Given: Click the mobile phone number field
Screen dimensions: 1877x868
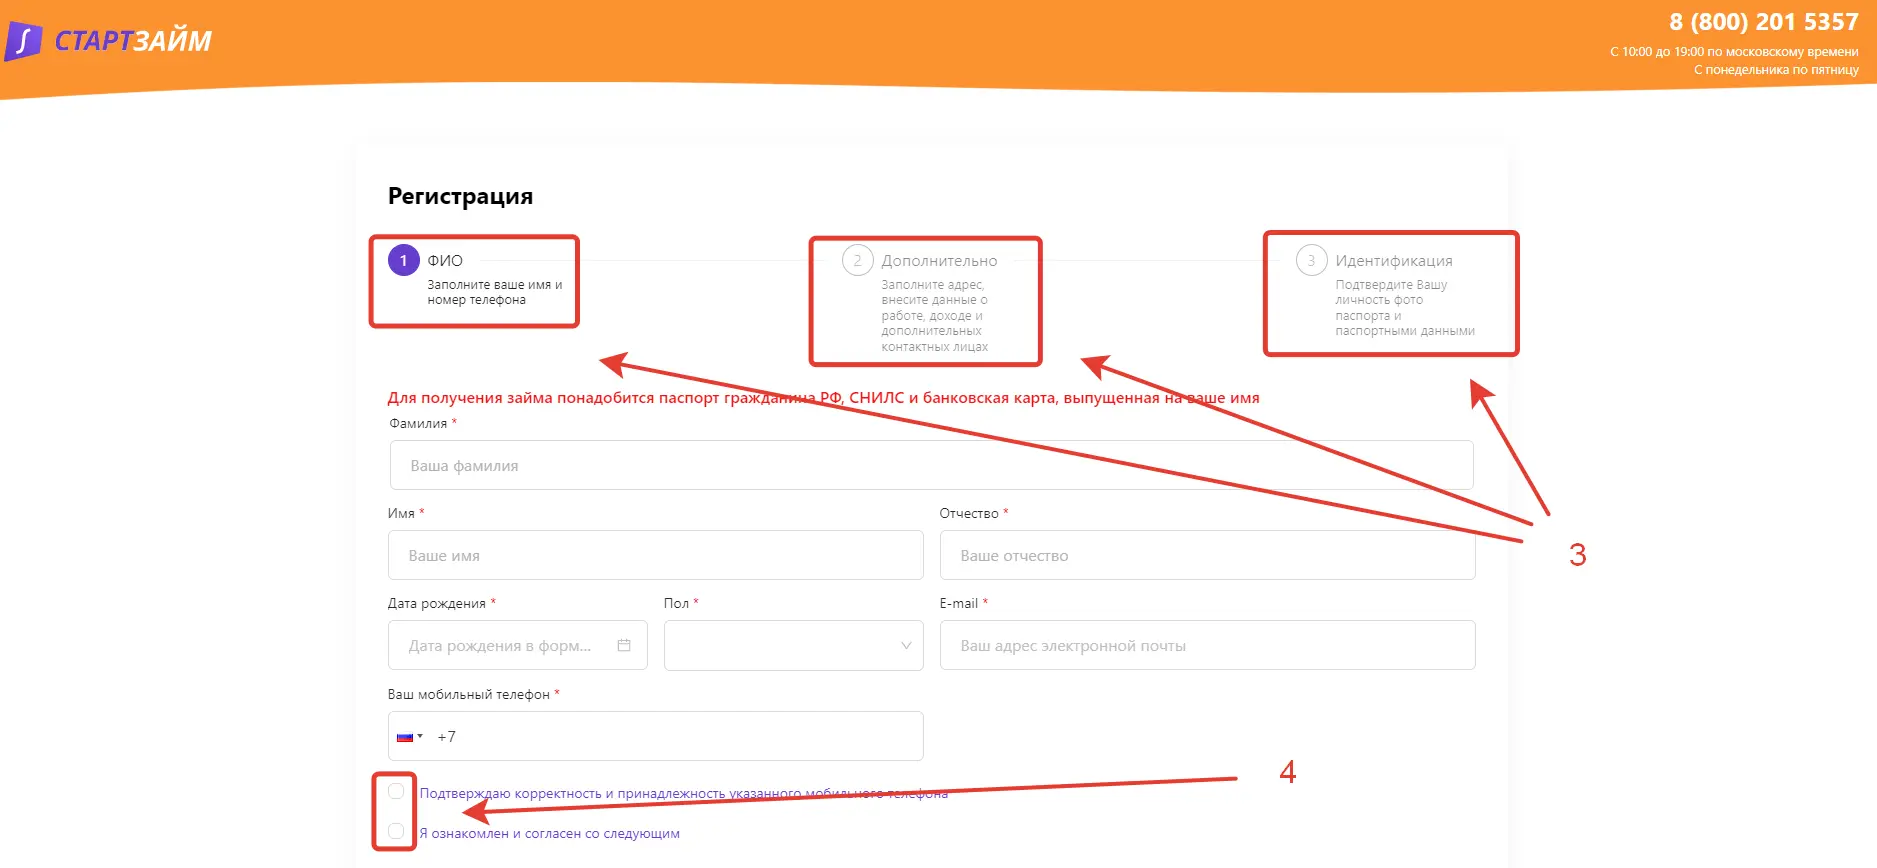Looking at the screenshot, I should 656,736.
